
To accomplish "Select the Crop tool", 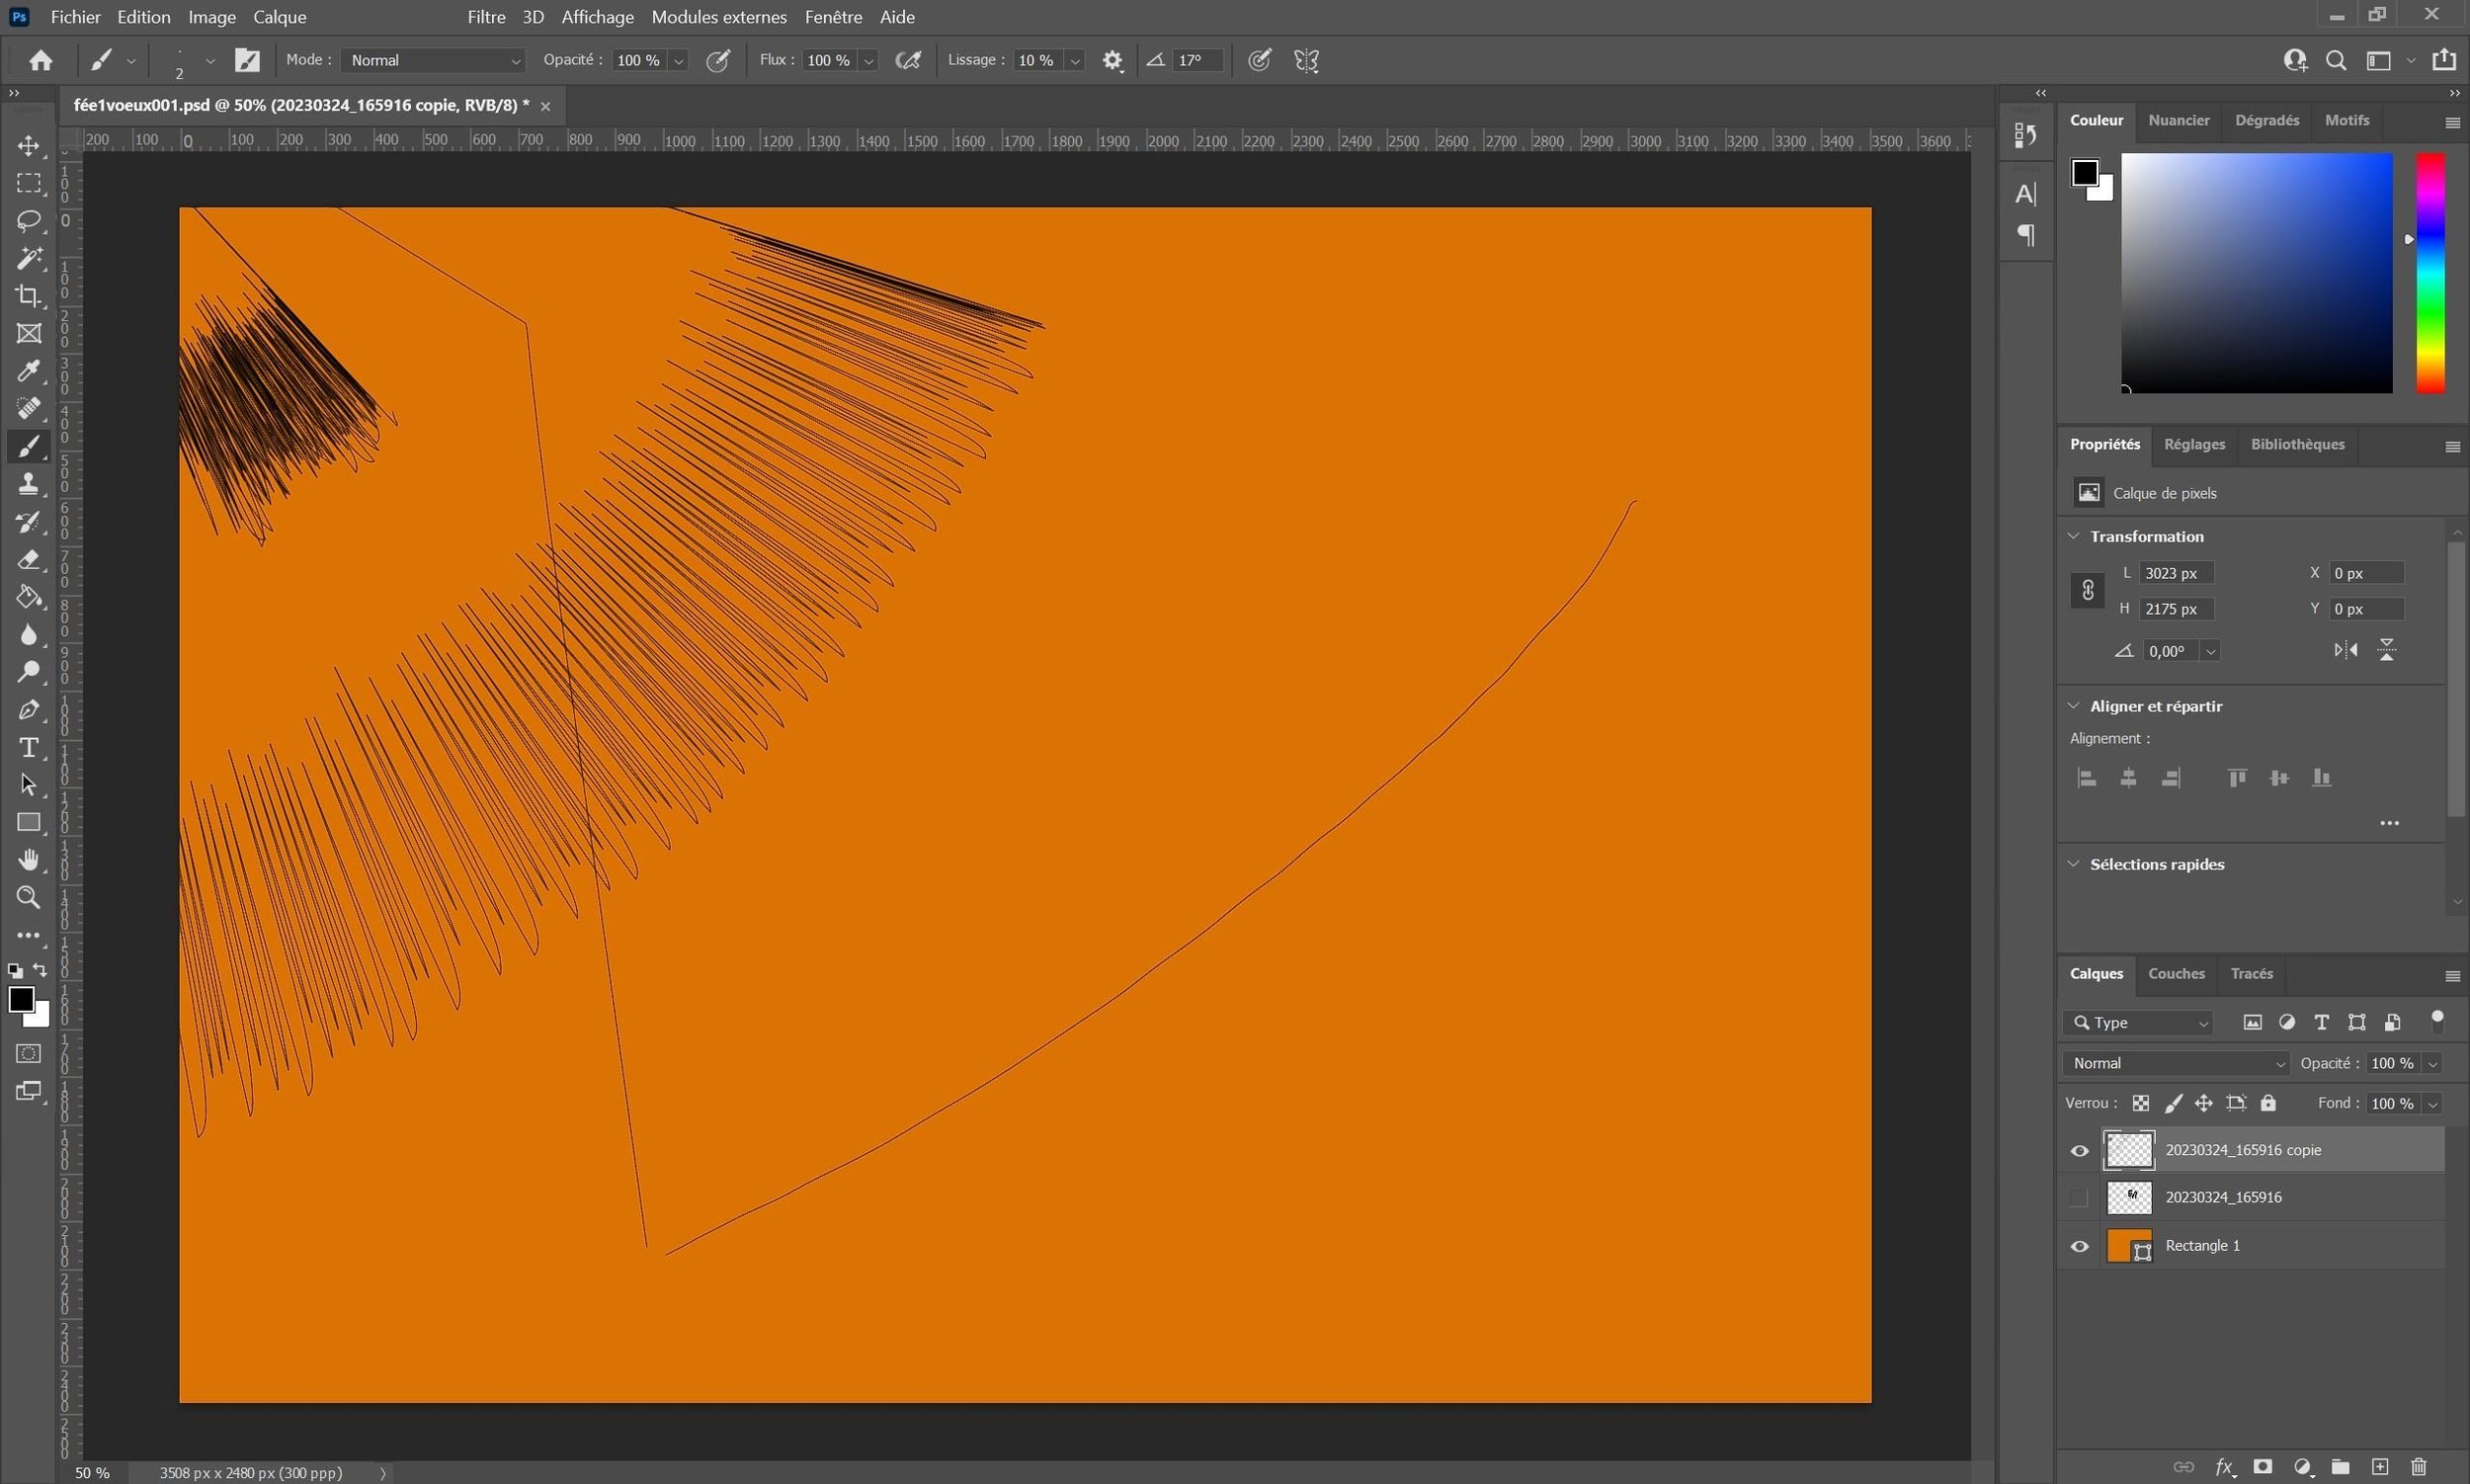I will [x=28, y=296].
